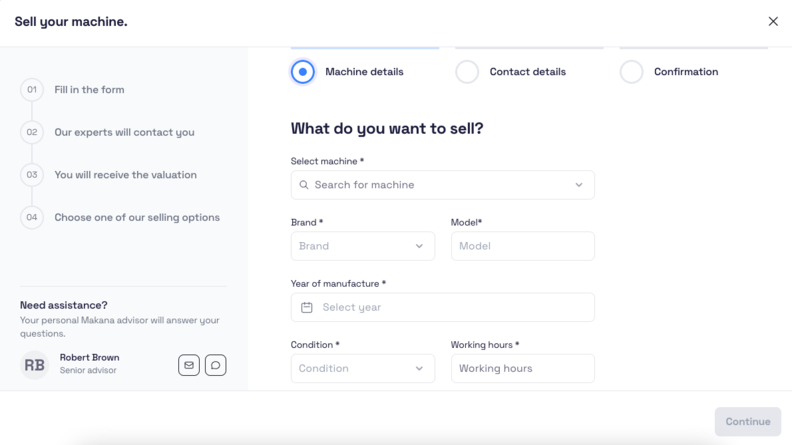
Task: Click the calendar icon in year field
Action: click(307, 307)
